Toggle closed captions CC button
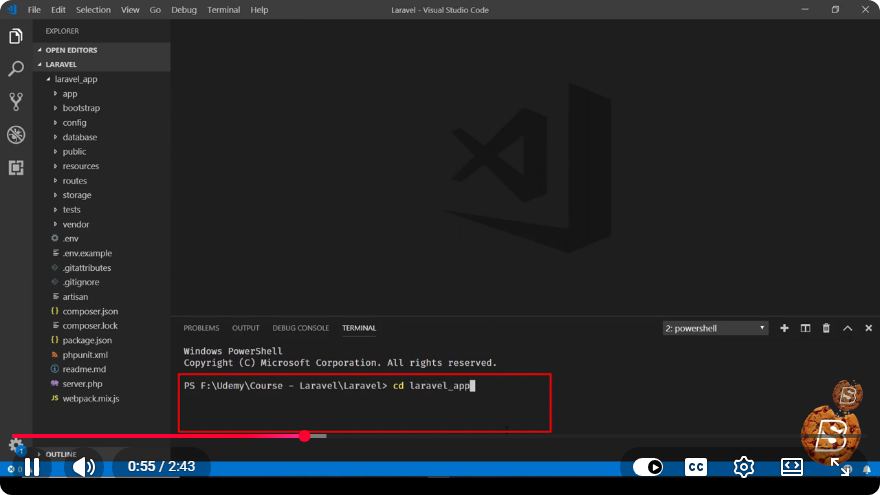 (696, 466)
